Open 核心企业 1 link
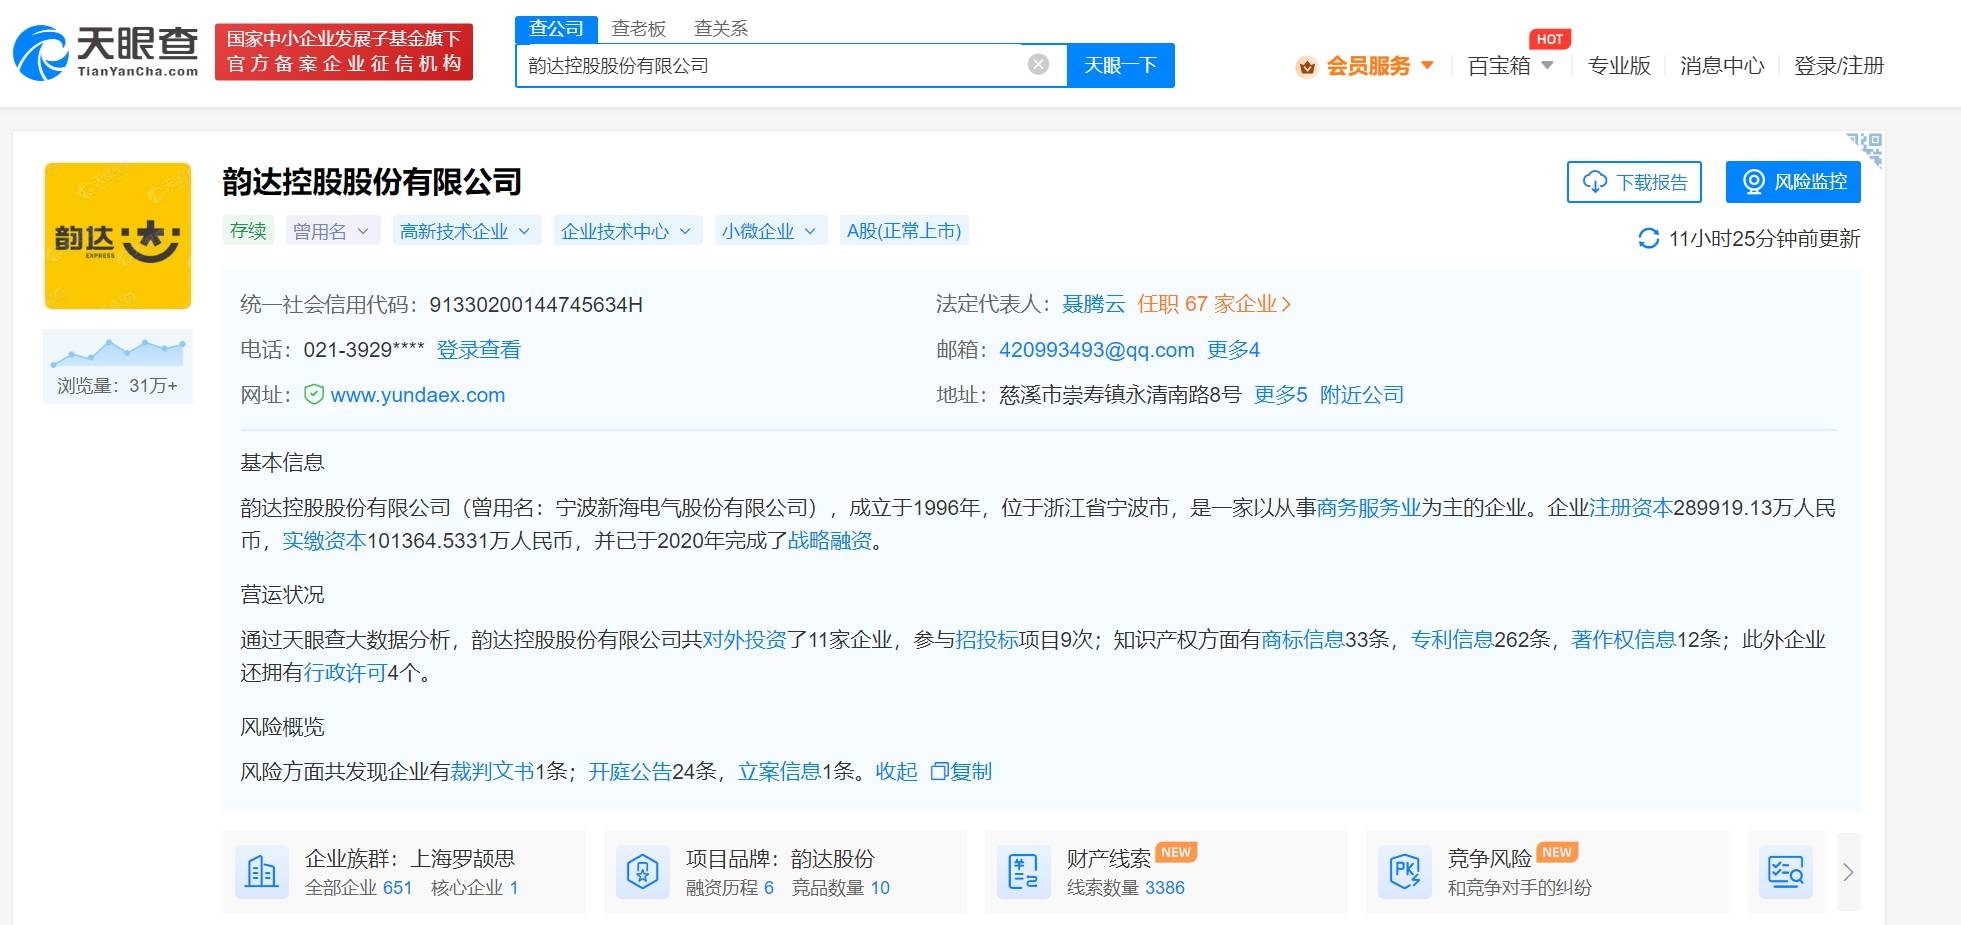 (474, 888)
